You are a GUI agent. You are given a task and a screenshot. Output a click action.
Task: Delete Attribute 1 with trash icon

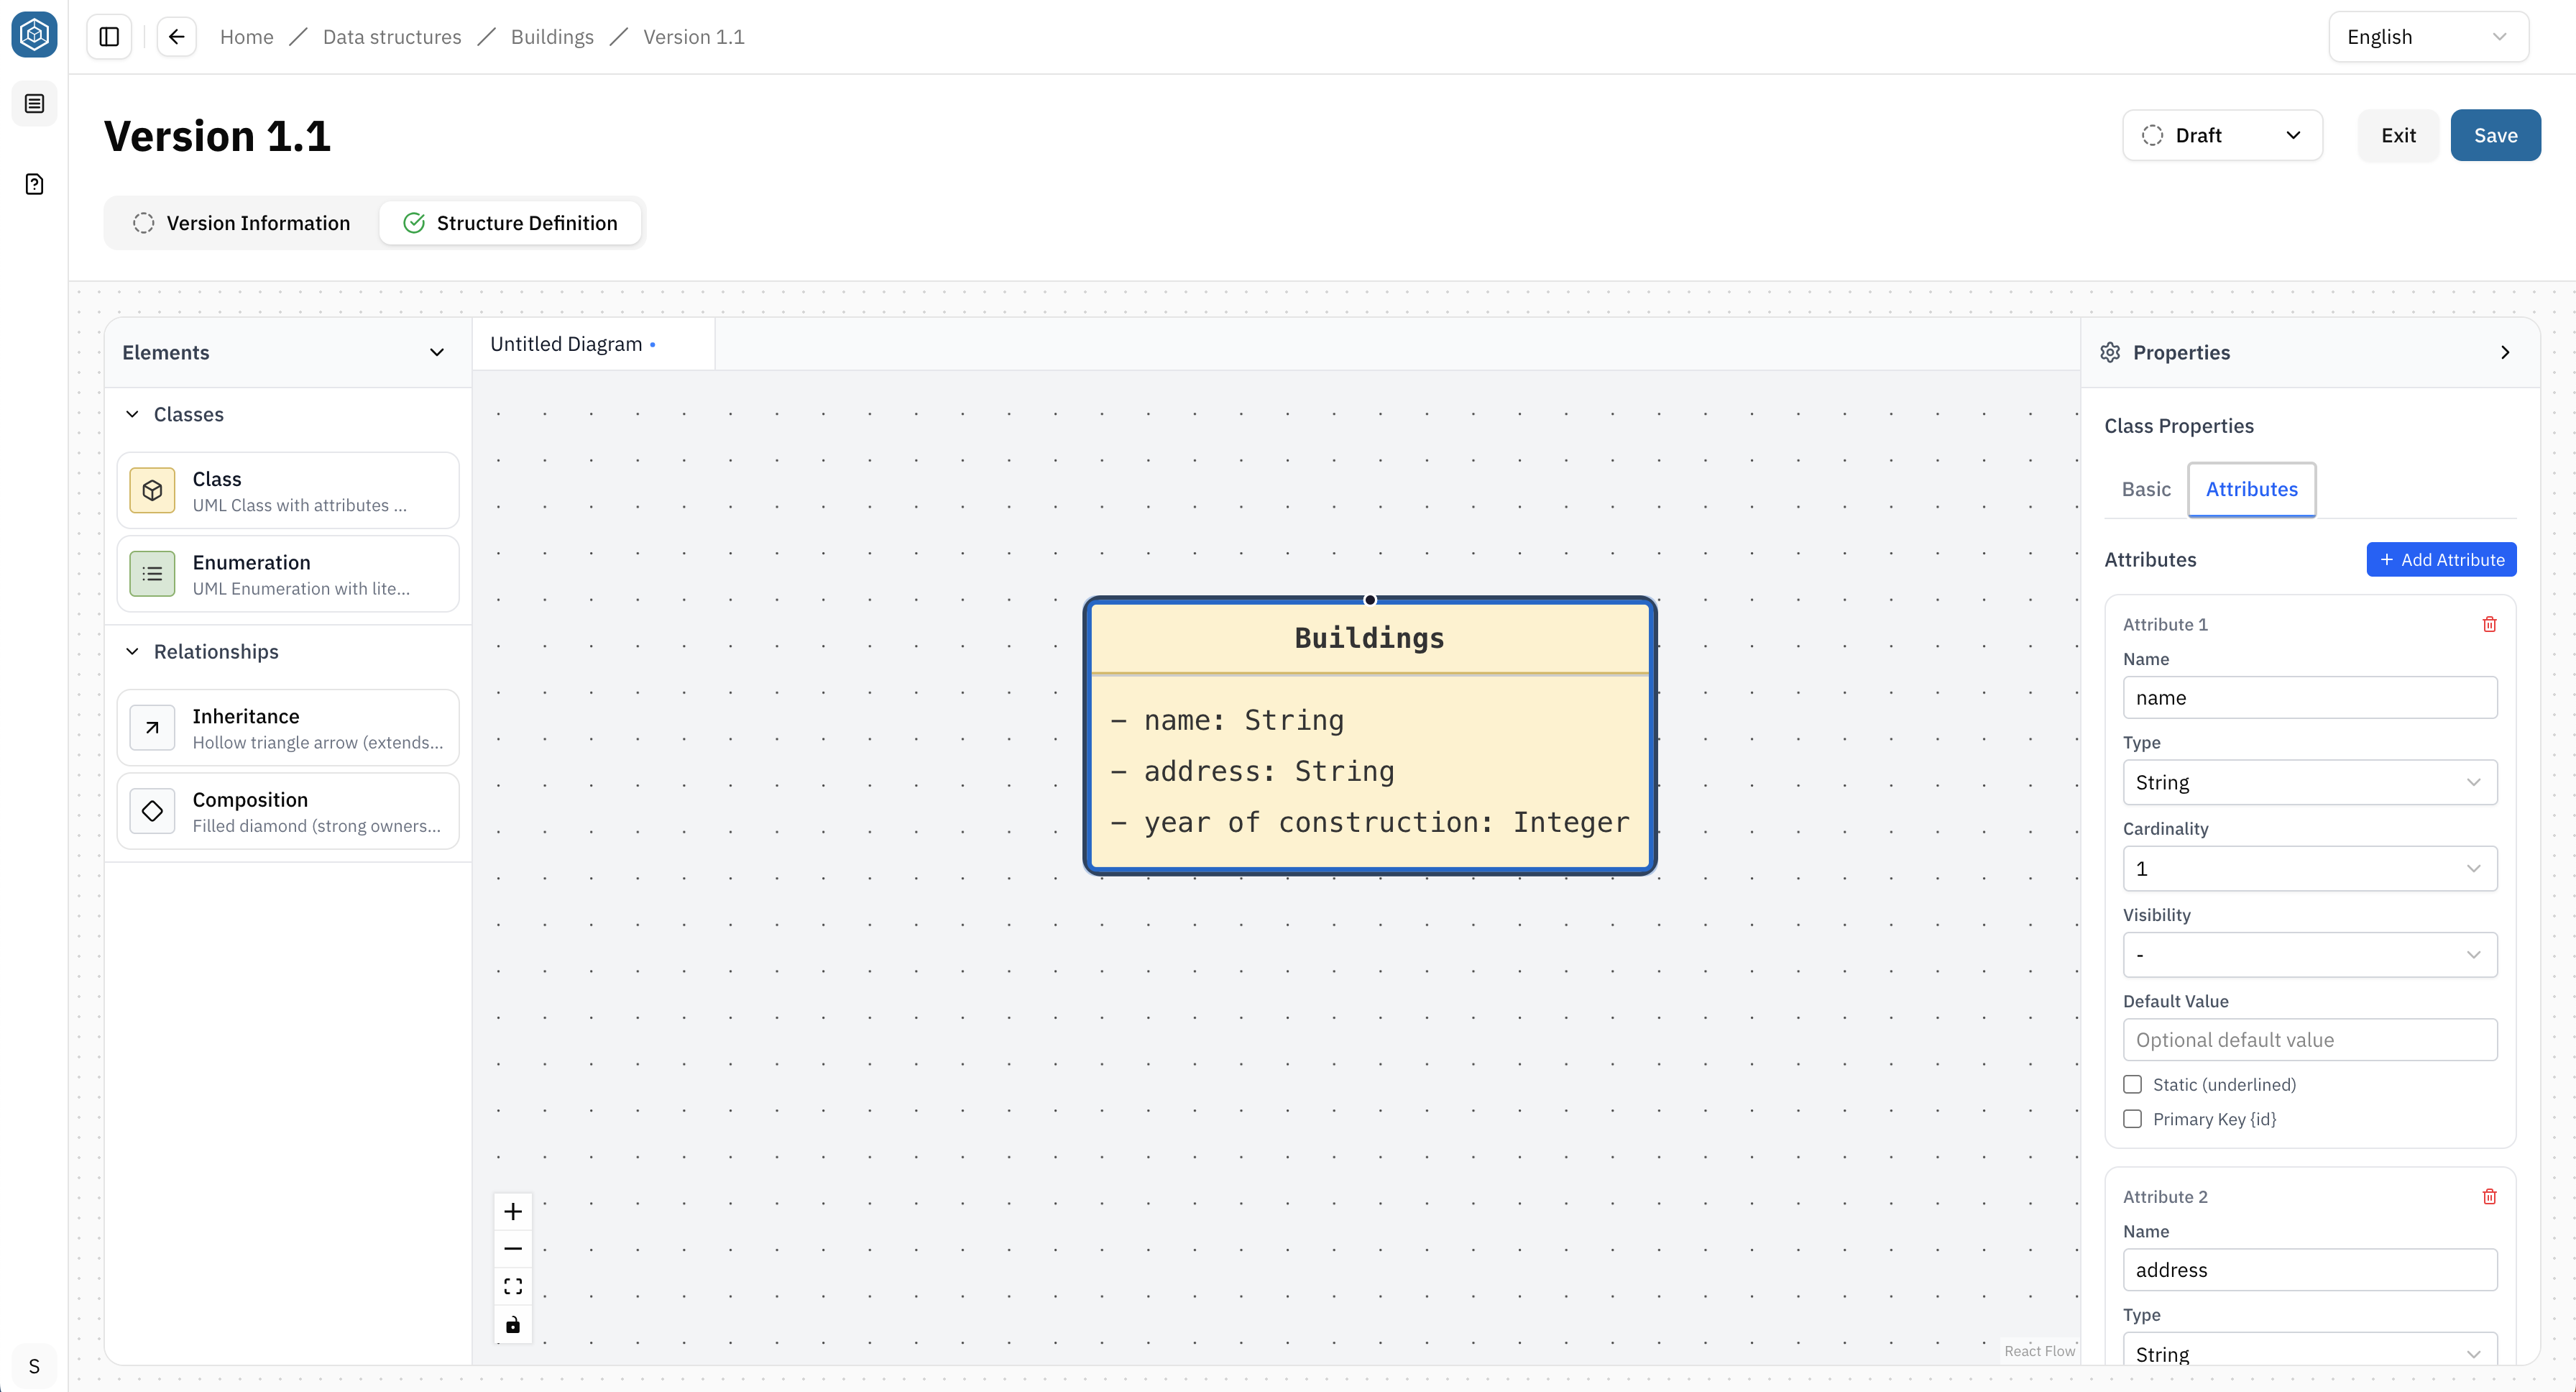[x=2490, y=624]
